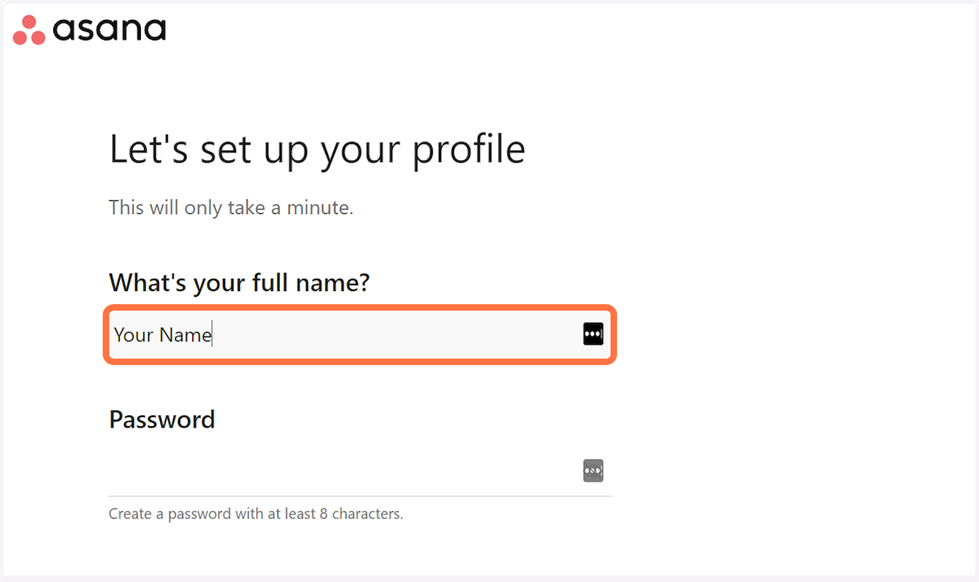
Task: Click the "What's your full name?" label
Action: pos(239,283)
